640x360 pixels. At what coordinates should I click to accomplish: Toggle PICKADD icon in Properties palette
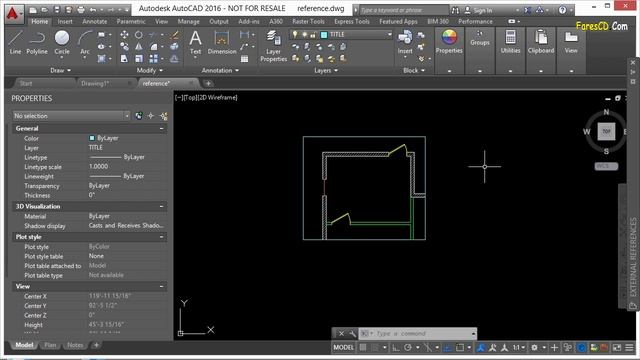click(139, 116)
